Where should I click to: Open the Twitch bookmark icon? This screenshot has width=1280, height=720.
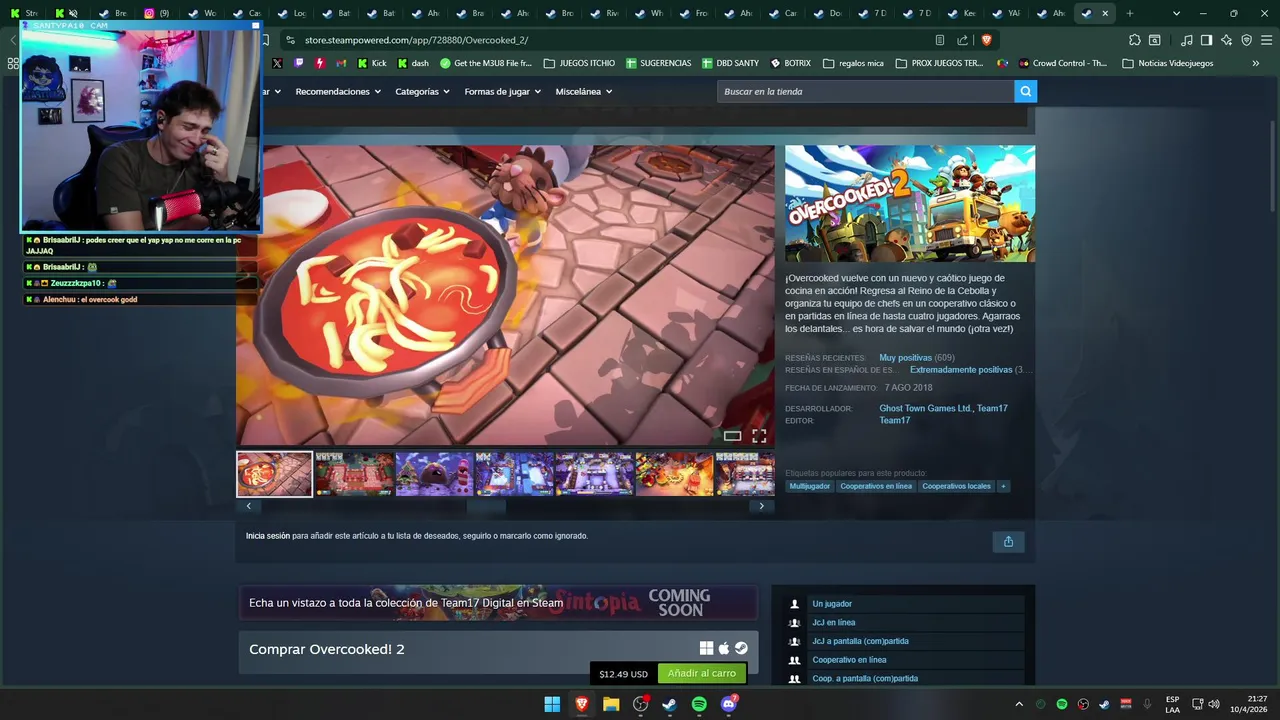298,63
